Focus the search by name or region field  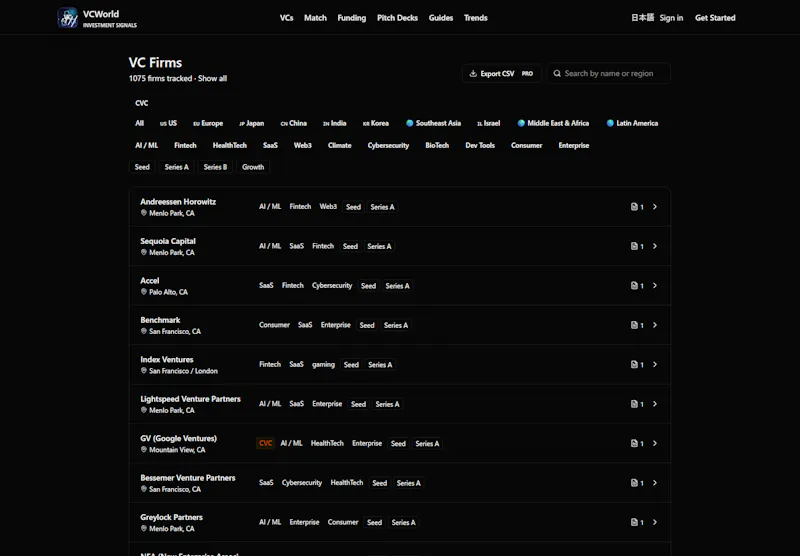[609, 73]
